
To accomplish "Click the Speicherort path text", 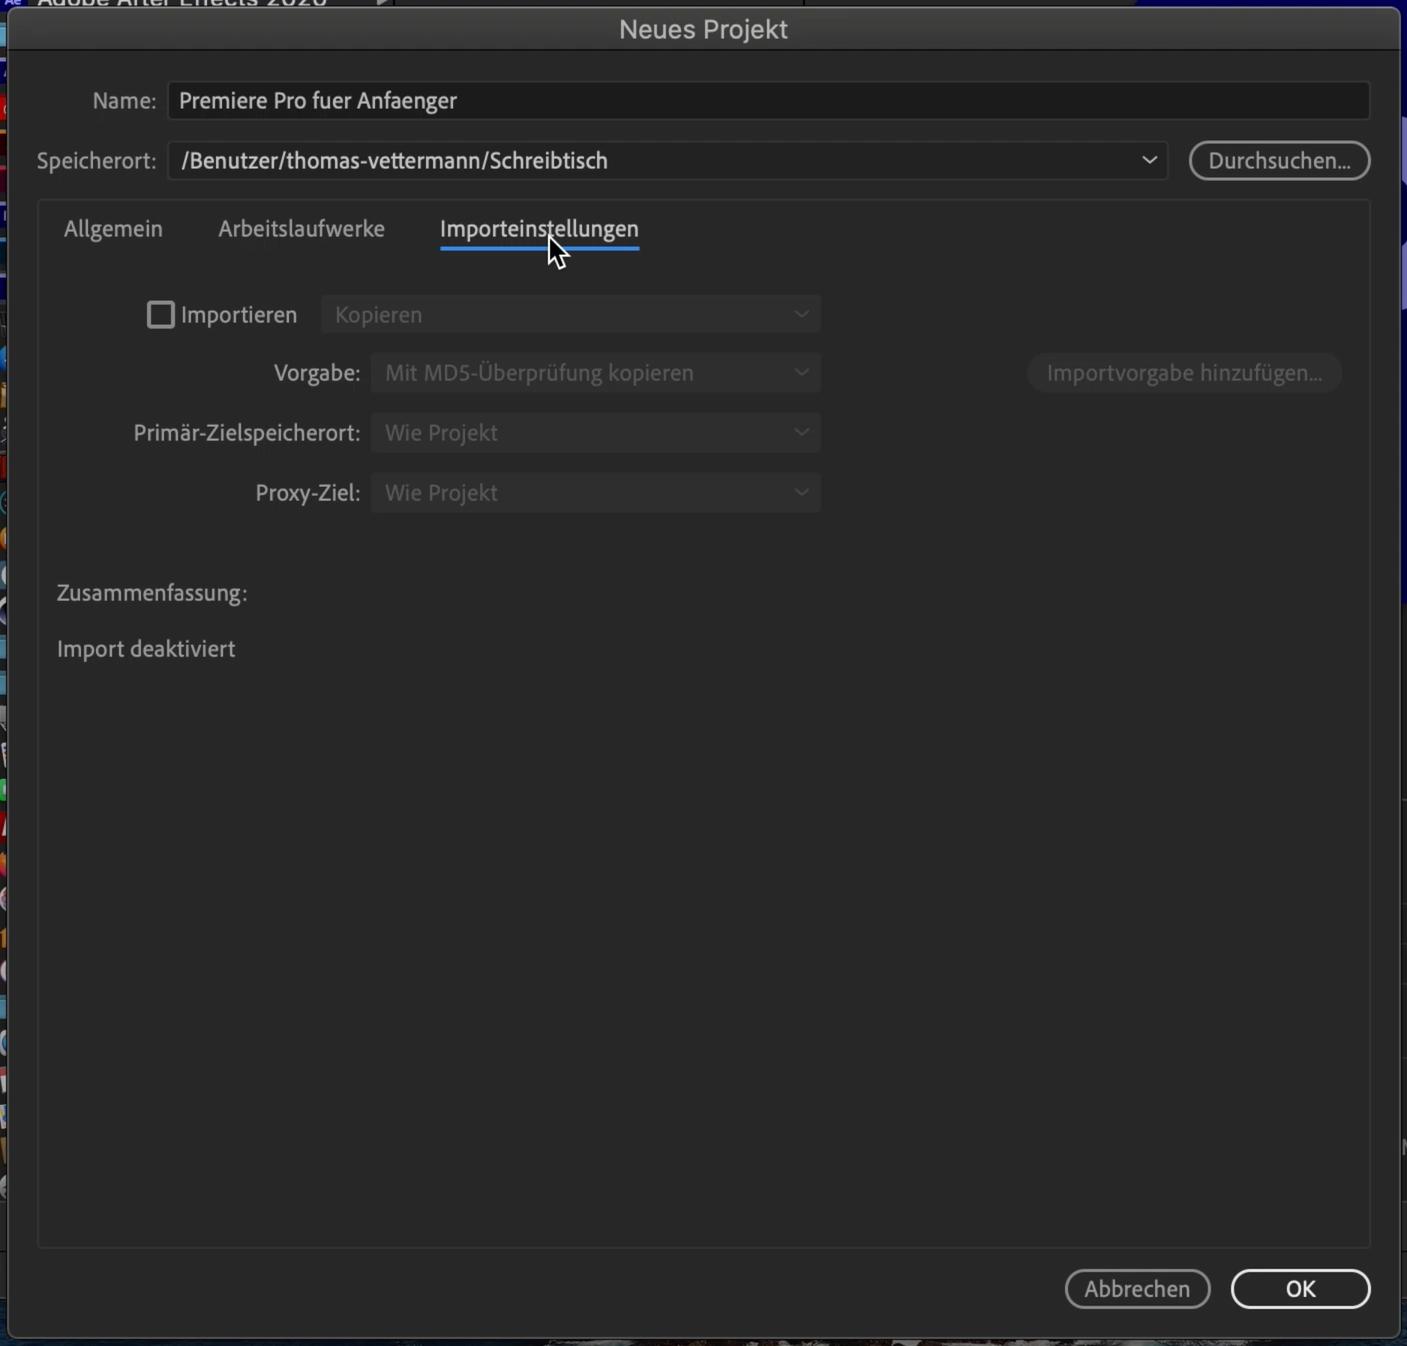I will pos(395,161).
